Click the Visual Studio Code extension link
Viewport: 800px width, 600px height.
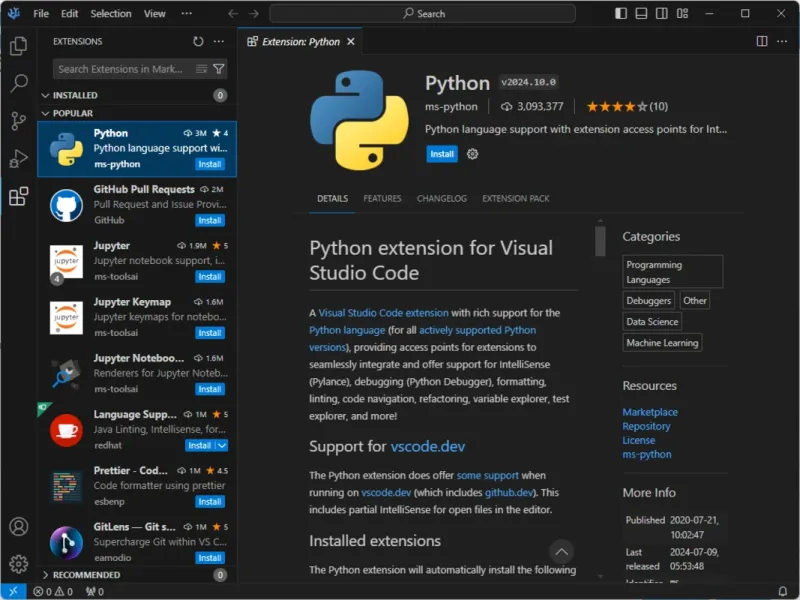pos(383,313)
